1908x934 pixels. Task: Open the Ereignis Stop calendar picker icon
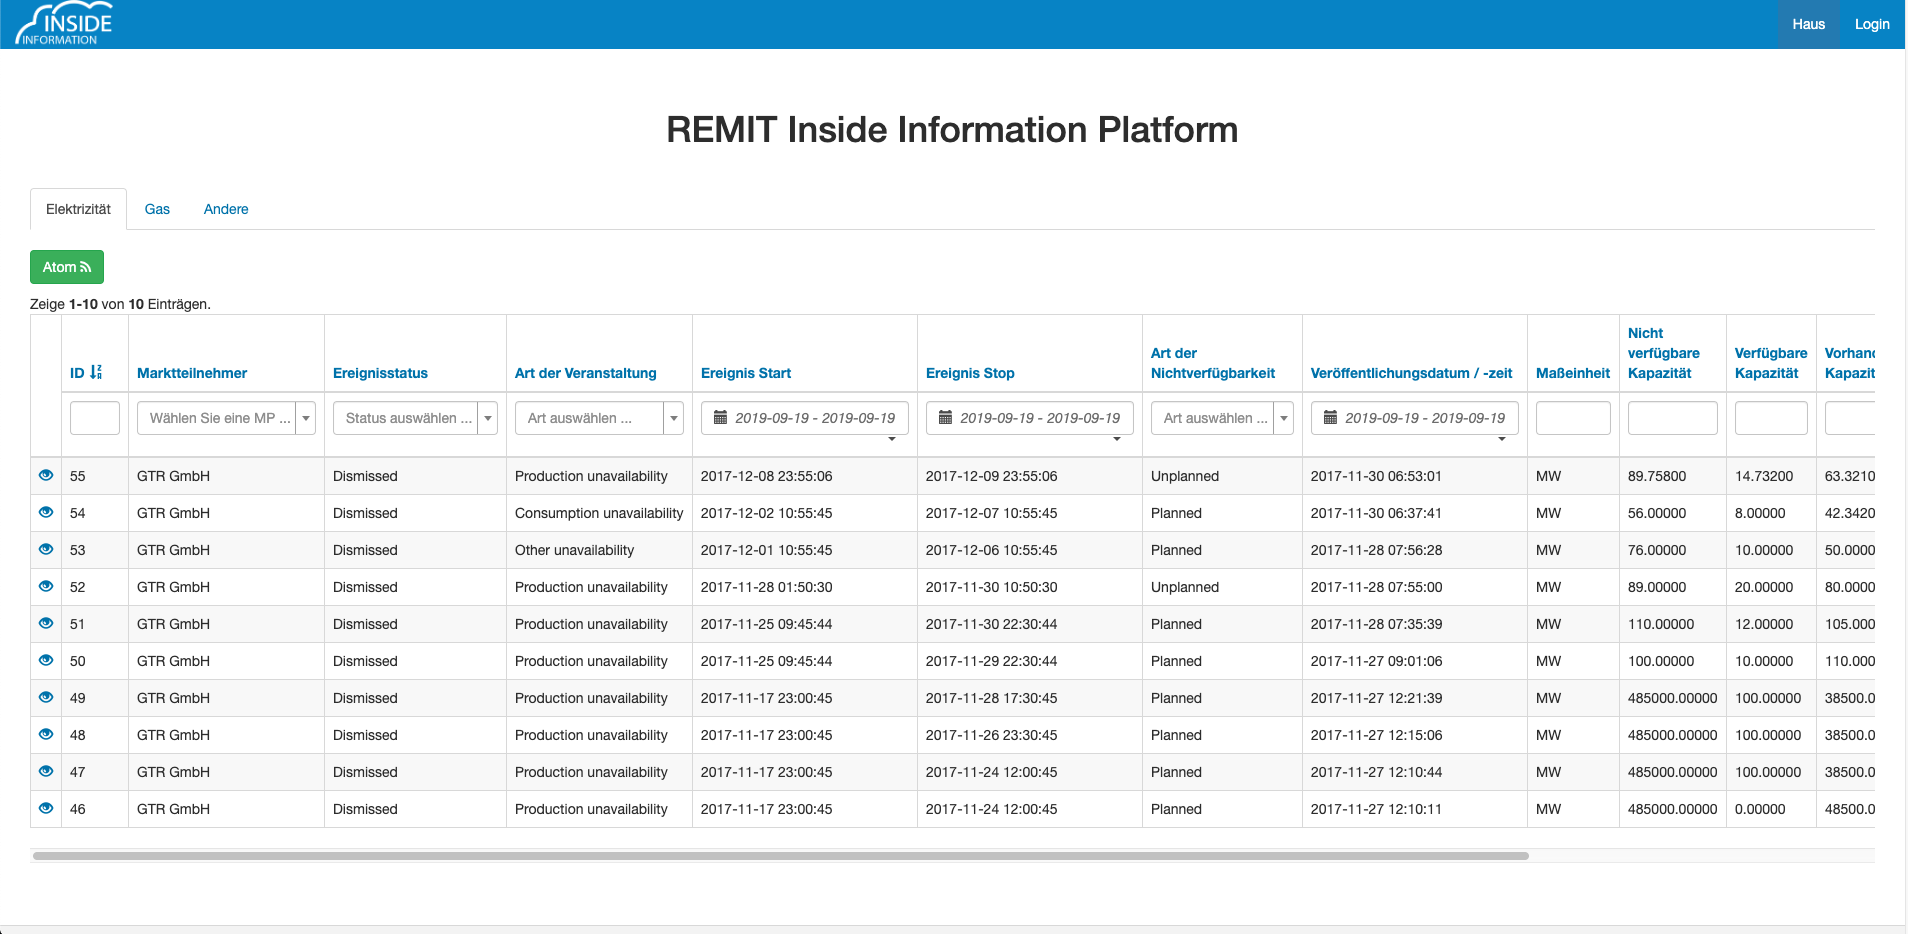click(x=948, y=417)
